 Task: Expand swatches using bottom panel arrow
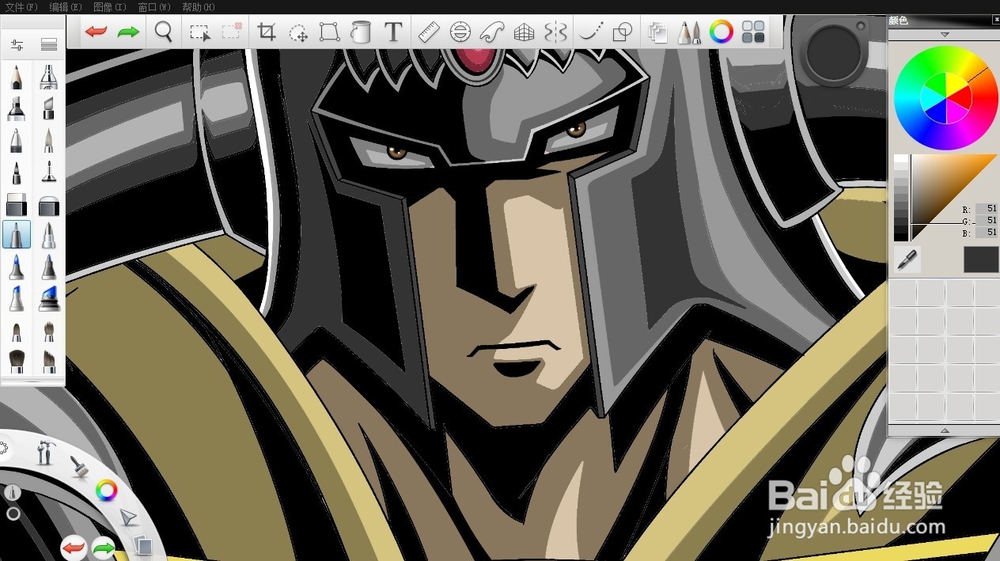[945, 431]
